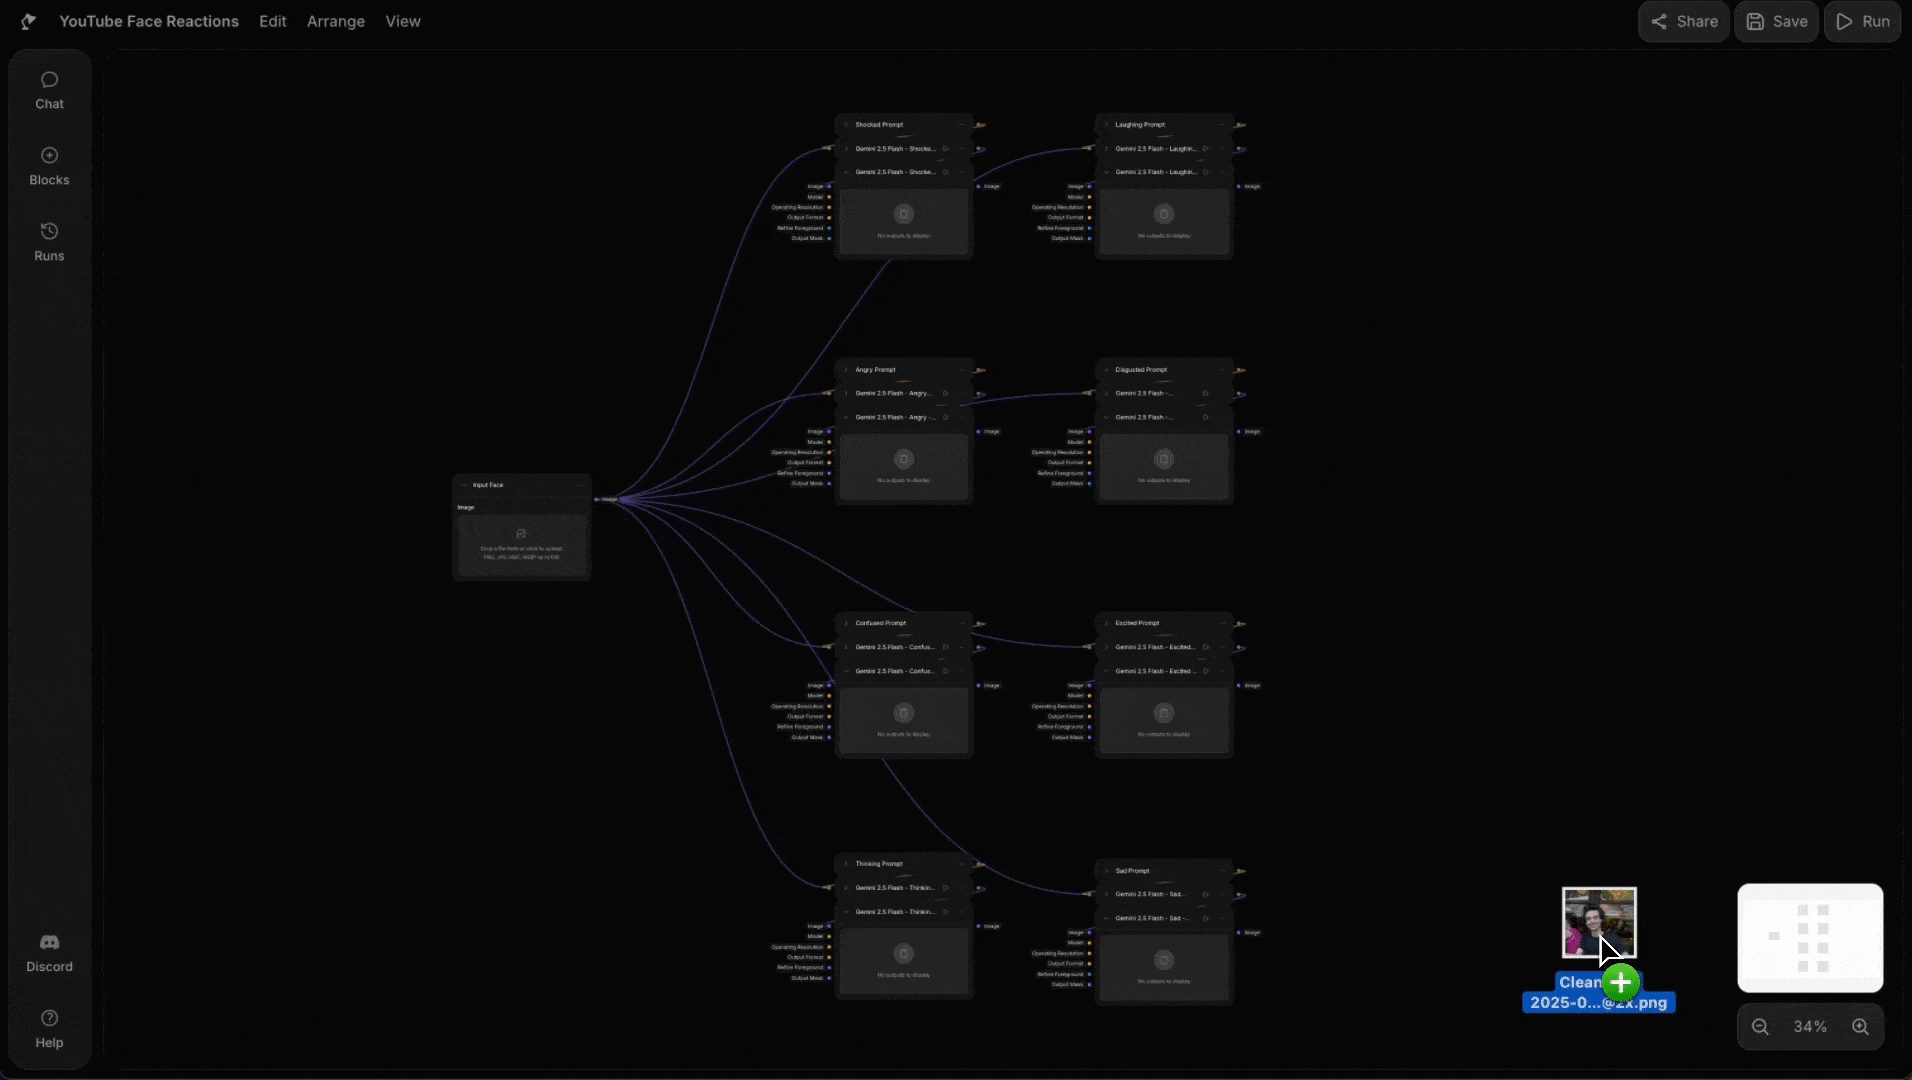Click the Share button

click(1684, 21)
